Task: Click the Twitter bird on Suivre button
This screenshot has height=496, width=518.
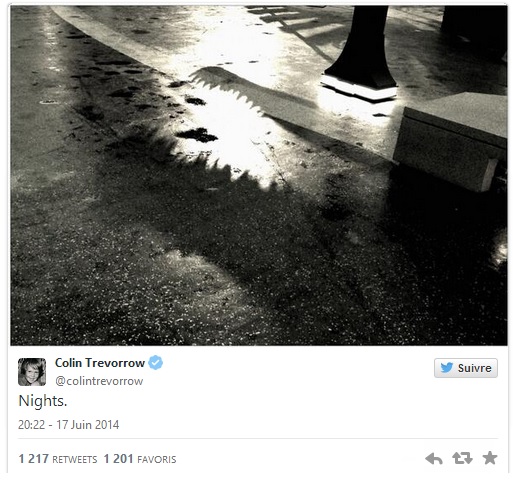Action: pos(447,368)
